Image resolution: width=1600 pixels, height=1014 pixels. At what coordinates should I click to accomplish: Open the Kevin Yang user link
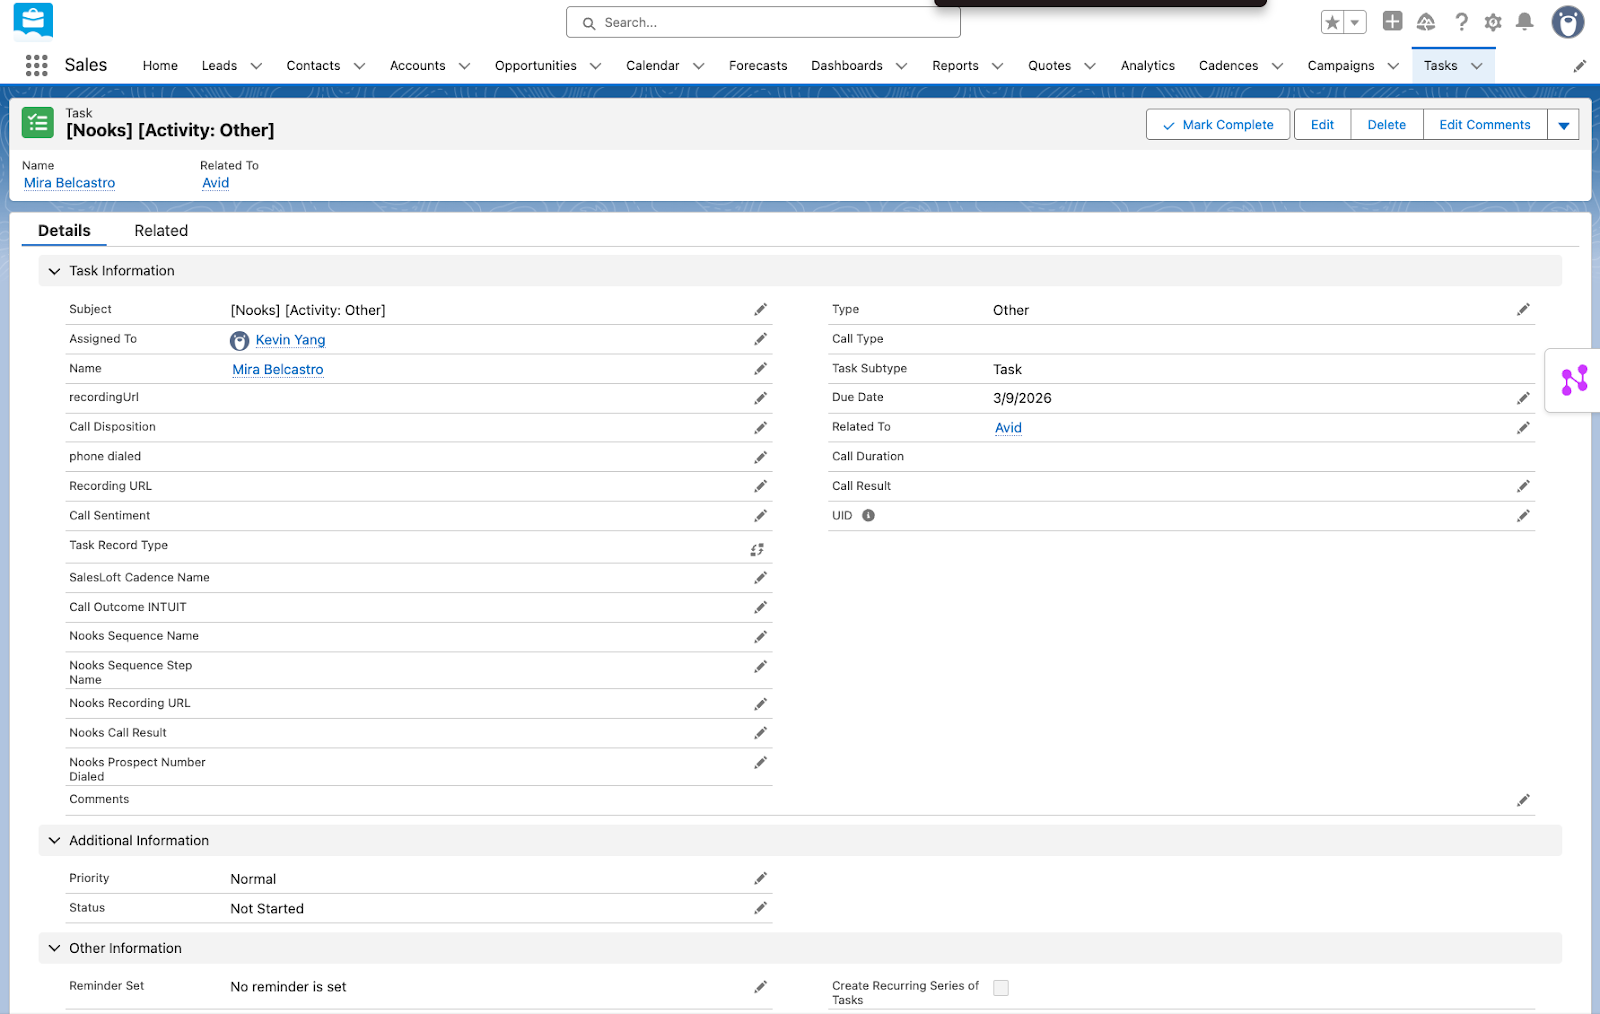[x=290, y=340]
